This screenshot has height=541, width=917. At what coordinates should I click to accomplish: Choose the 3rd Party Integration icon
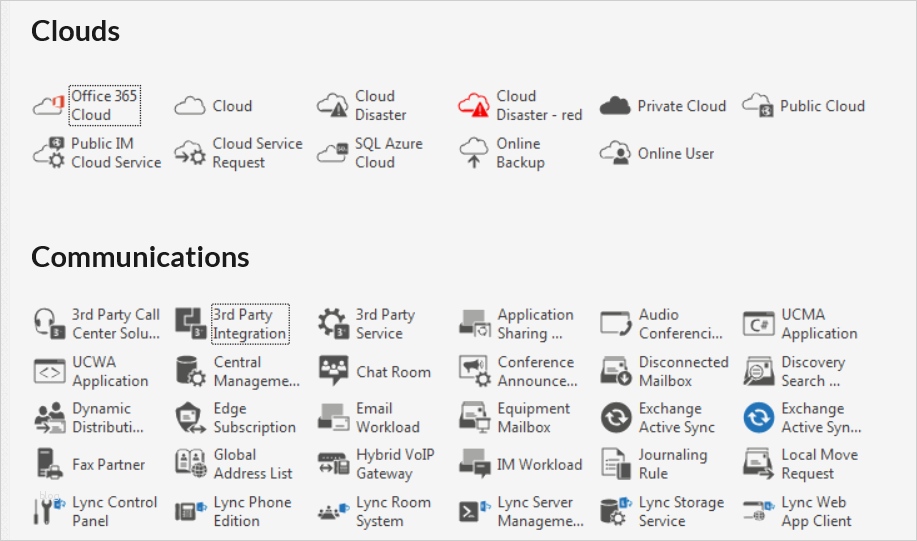[190, 324]
